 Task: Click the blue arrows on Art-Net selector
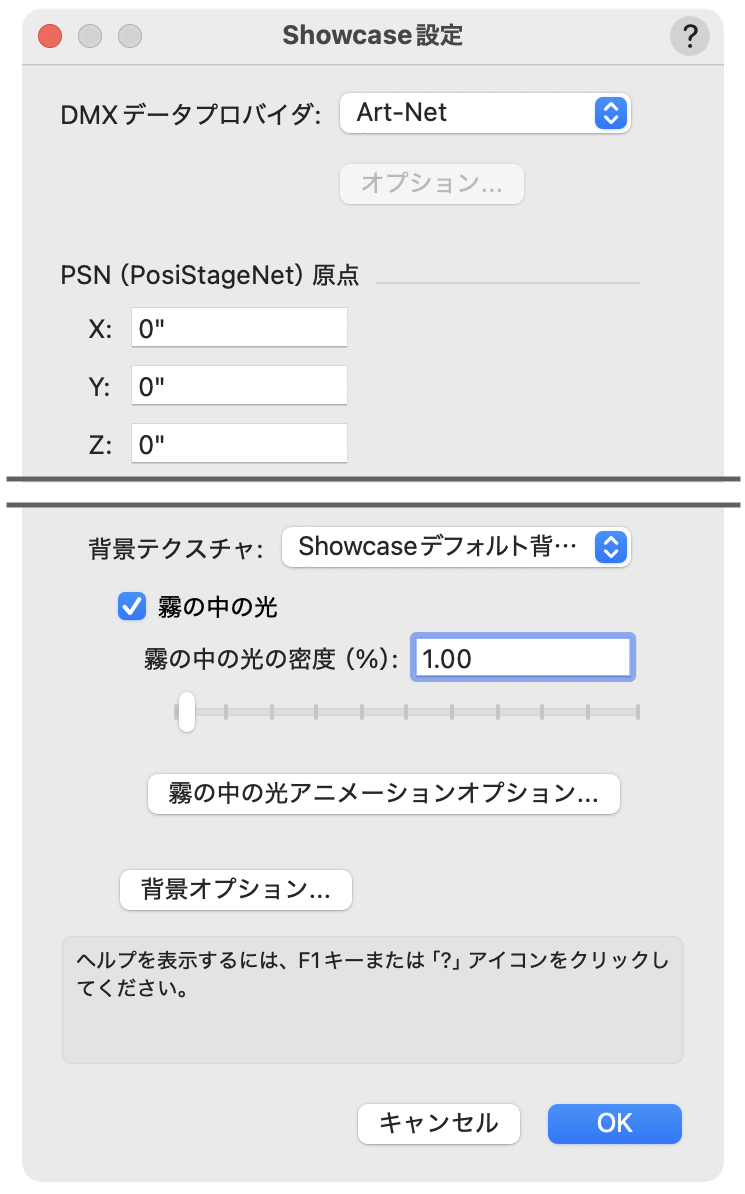(x=609, y=113)
